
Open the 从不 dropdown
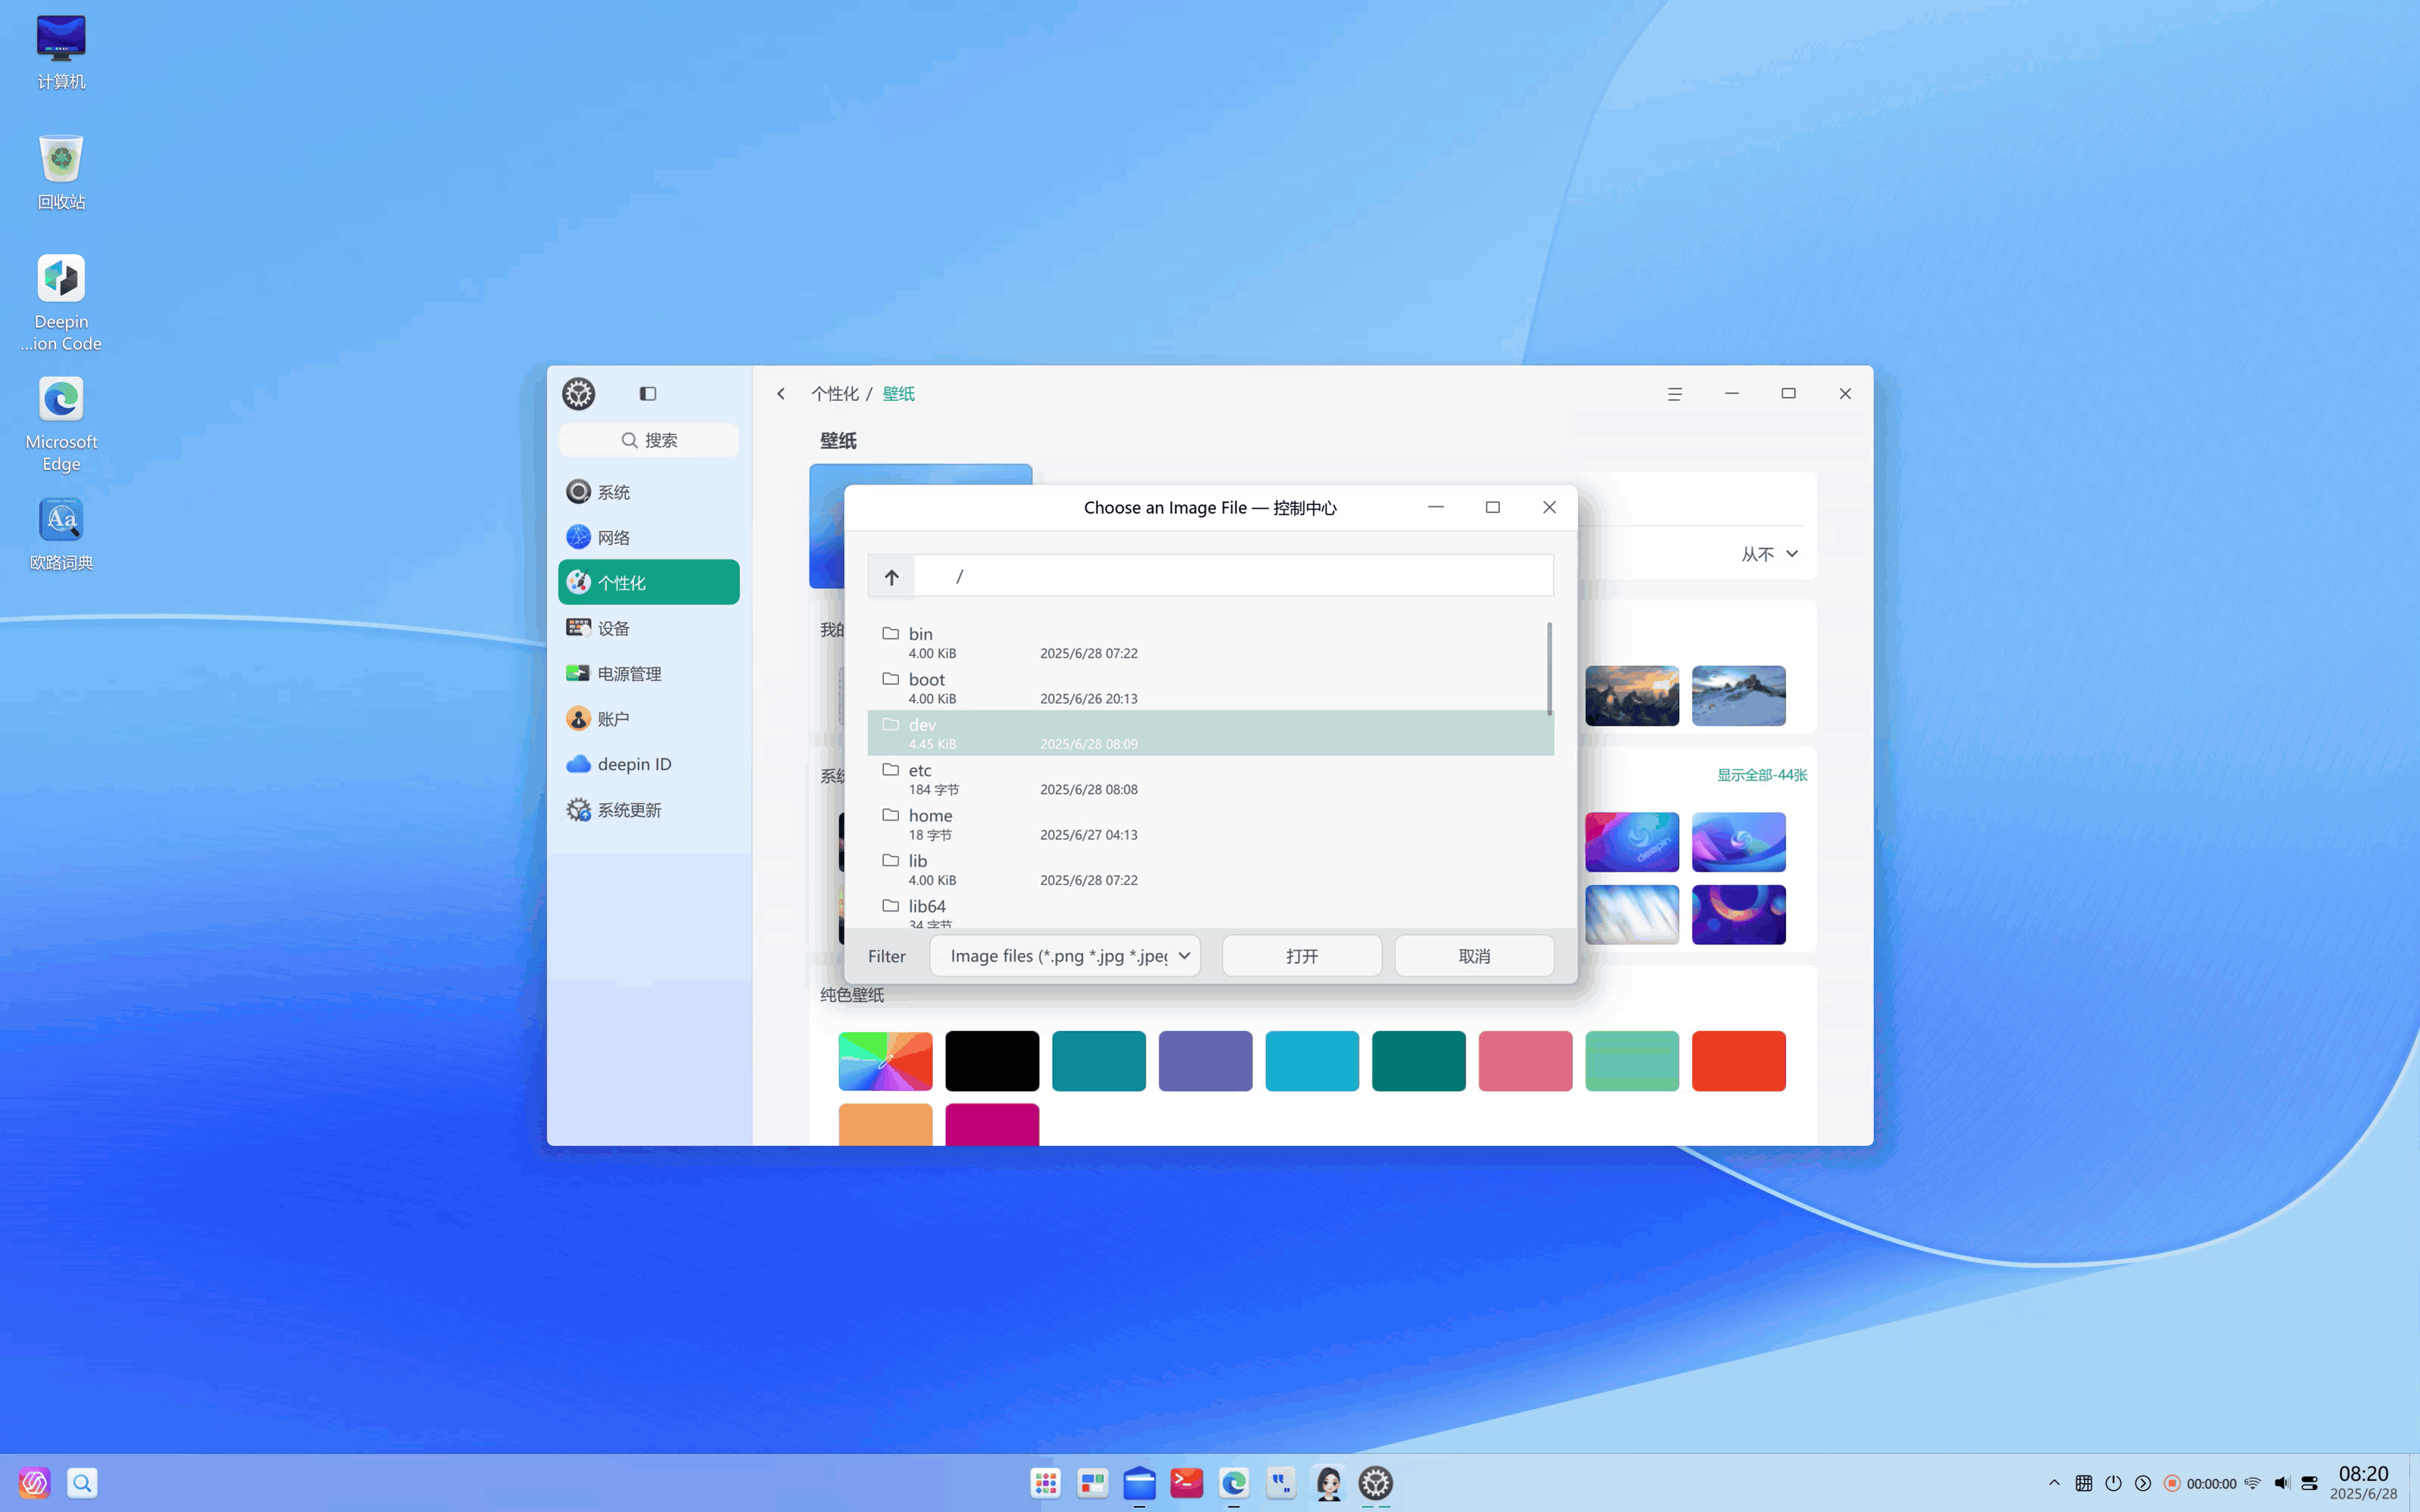point(1769,554)
